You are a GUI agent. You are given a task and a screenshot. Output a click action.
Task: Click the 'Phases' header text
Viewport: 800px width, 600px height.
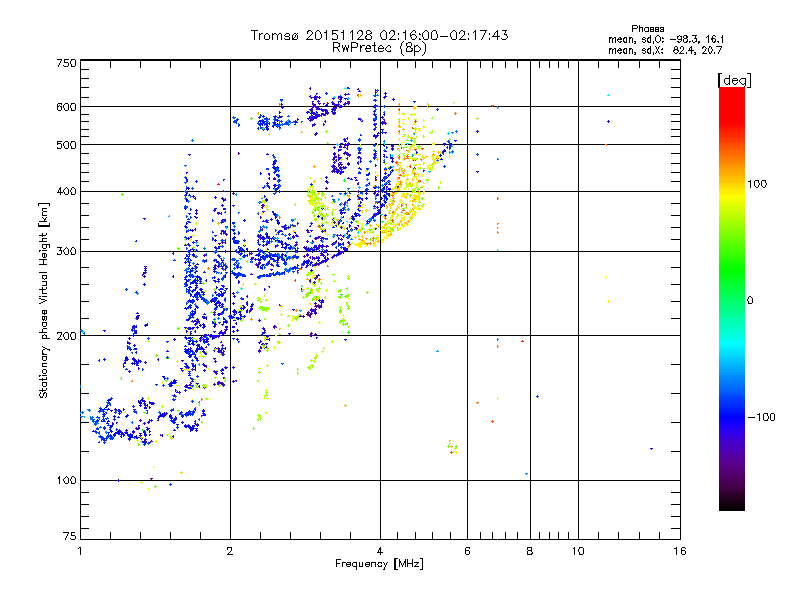pyautogui.click(x=647, y=29)
